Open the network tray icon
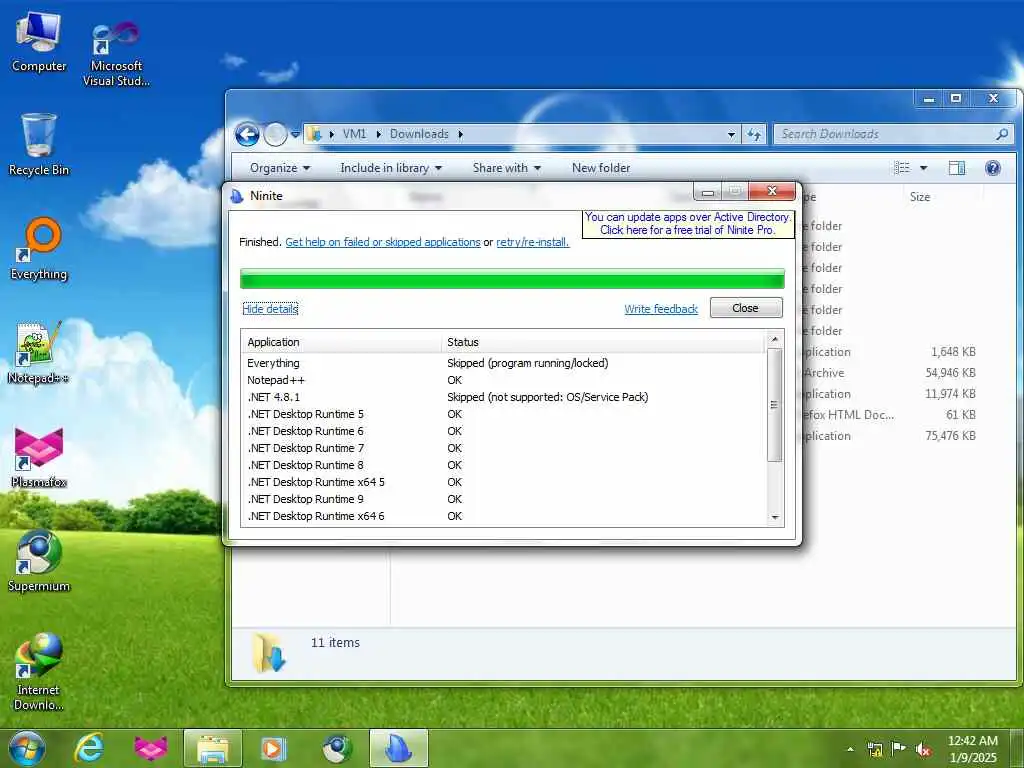 click(x=875, y=749)
